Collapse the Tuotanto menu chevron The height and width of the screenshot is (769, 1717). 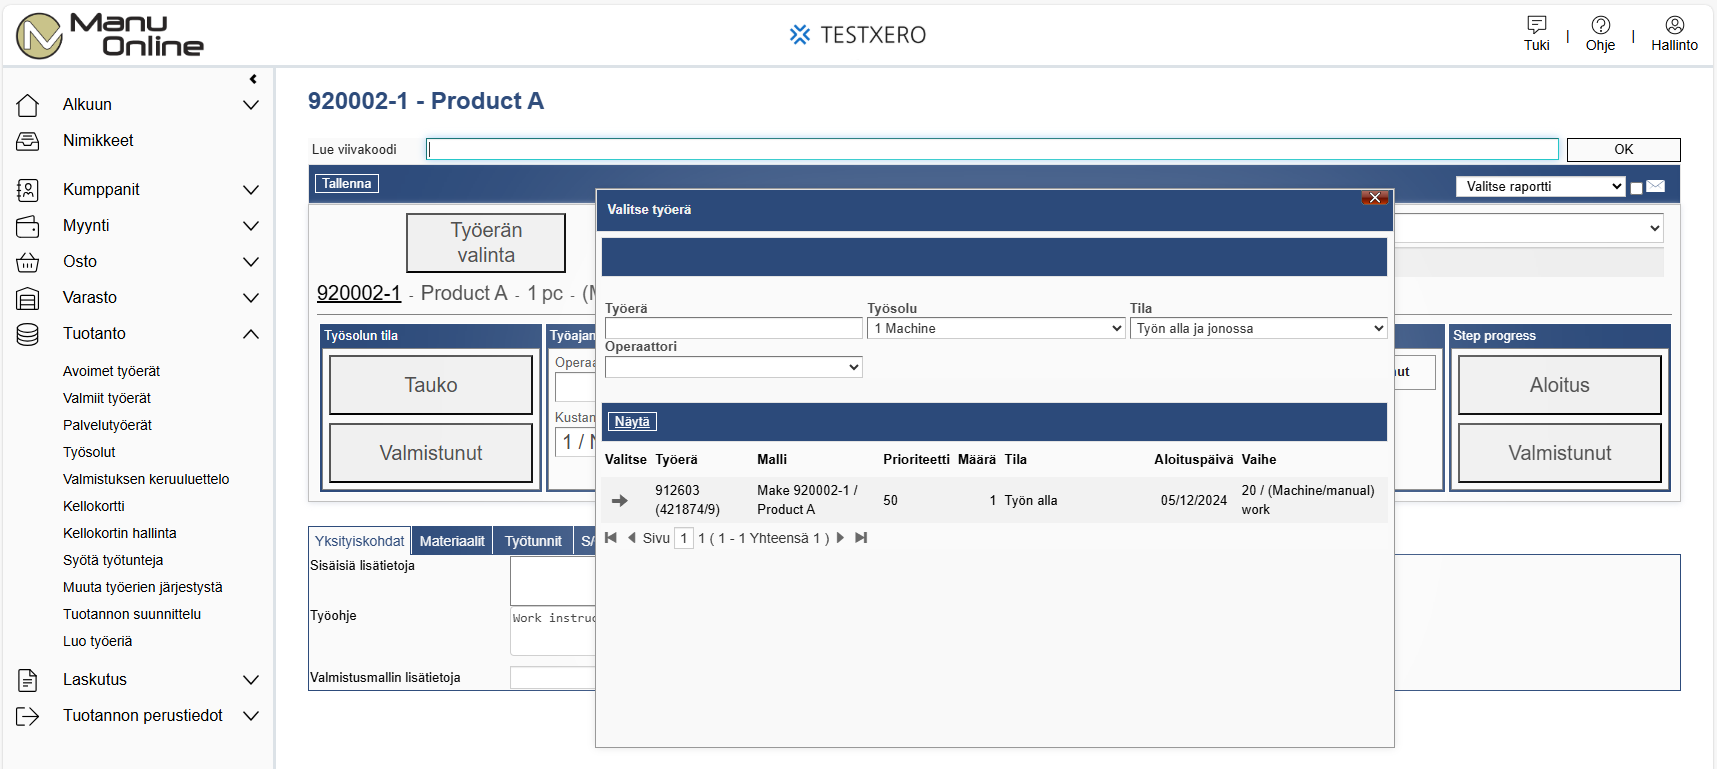(x=251, y=334)
